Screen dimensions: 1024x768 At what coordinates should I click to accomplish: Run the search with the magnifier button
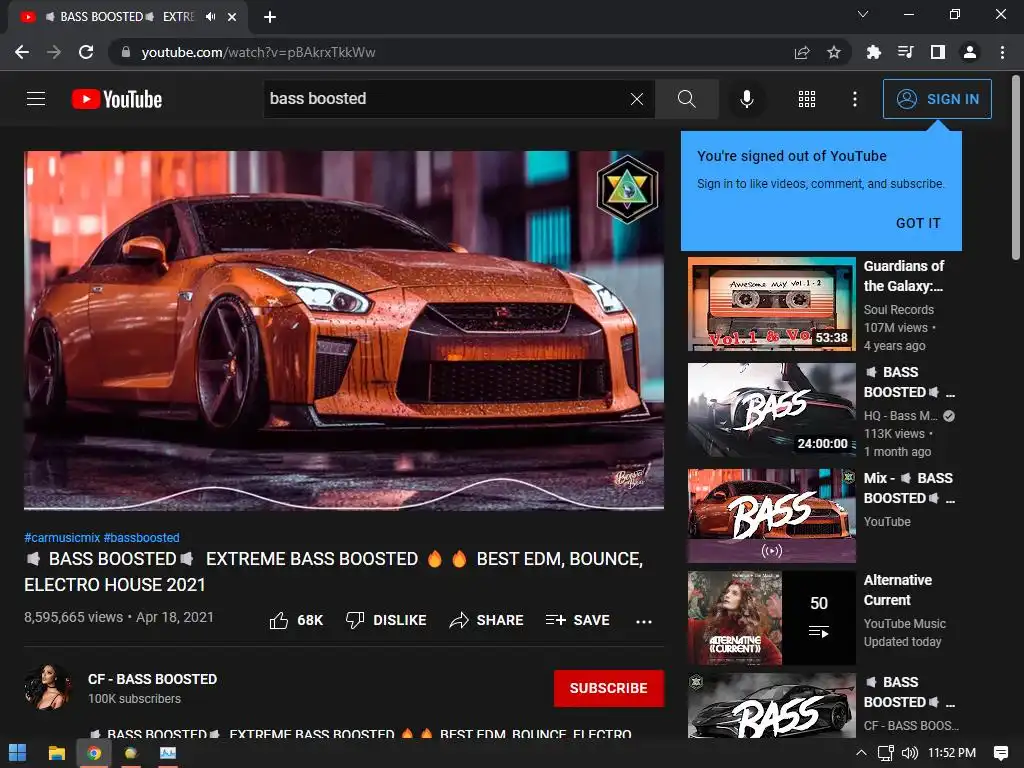pyautogui.click(x=686, y=99)
